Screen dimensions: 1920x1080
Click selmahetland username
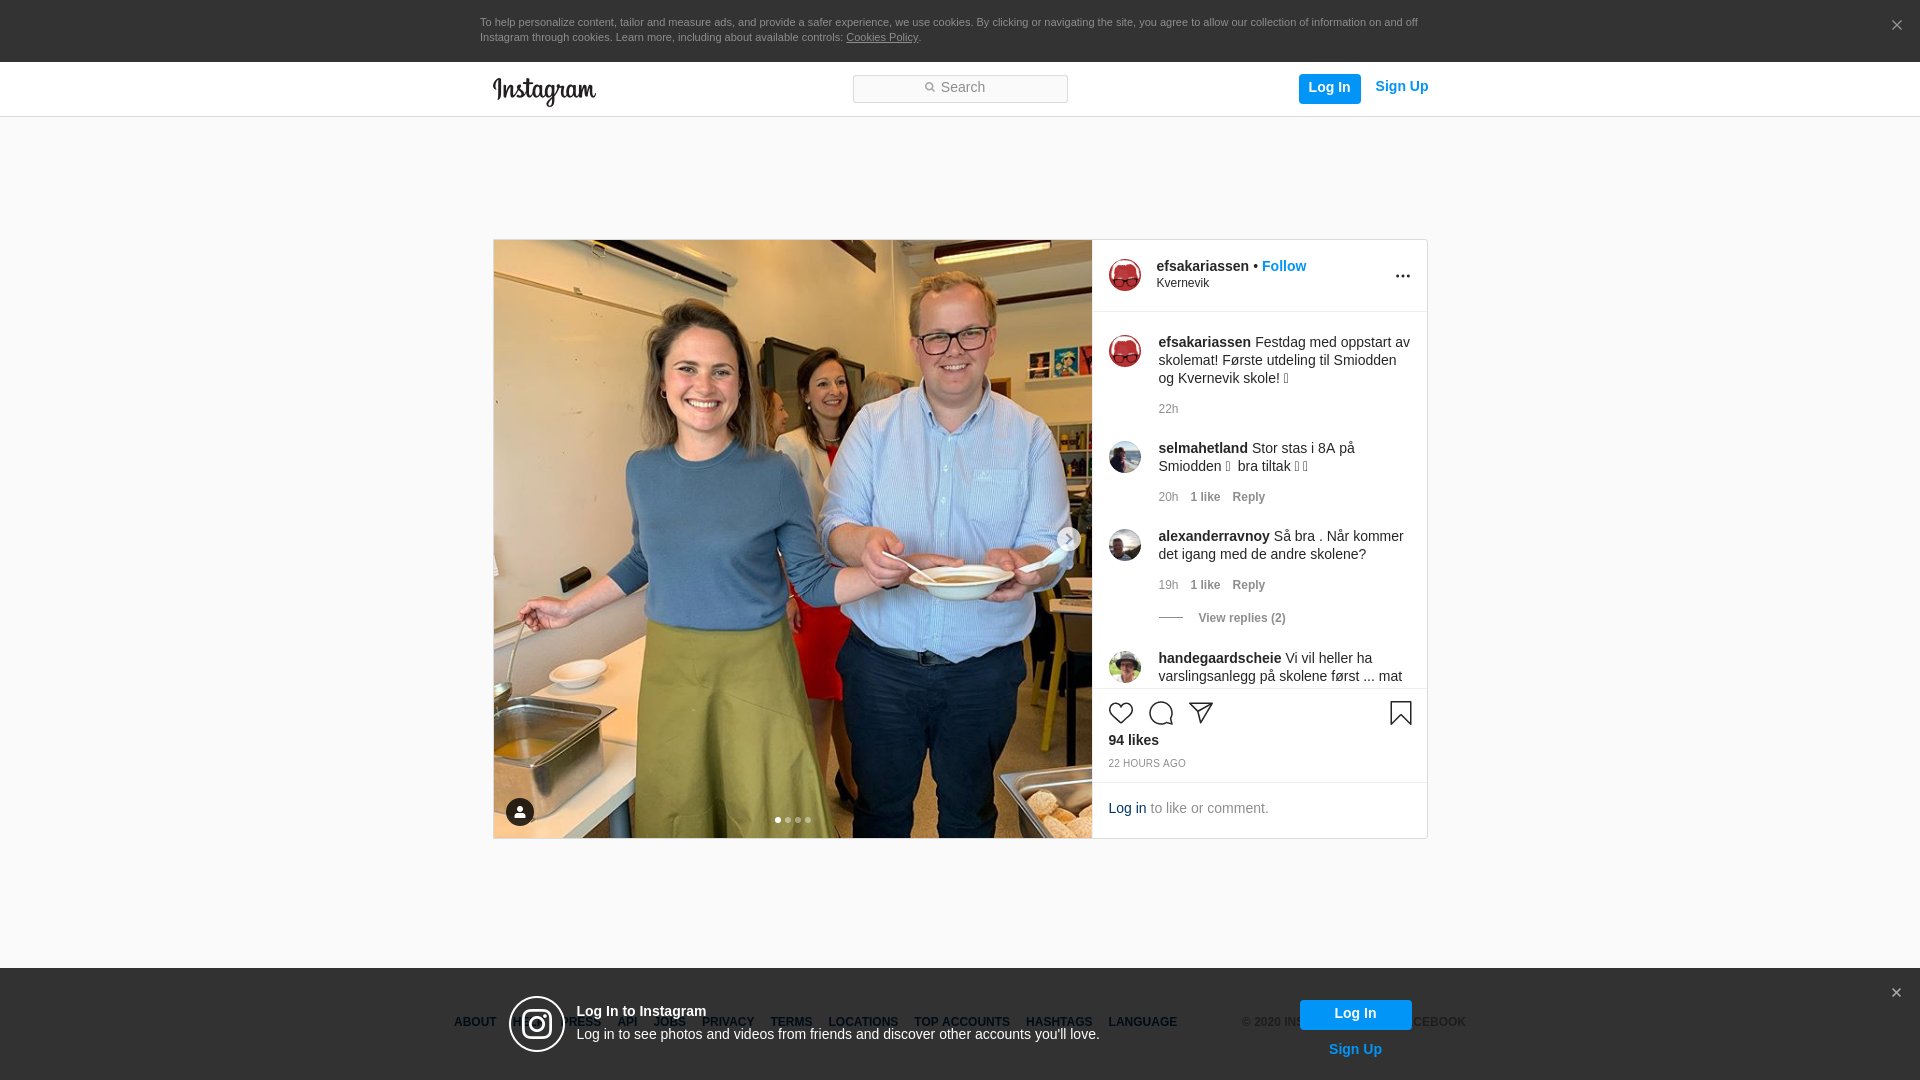(1203, 448)
